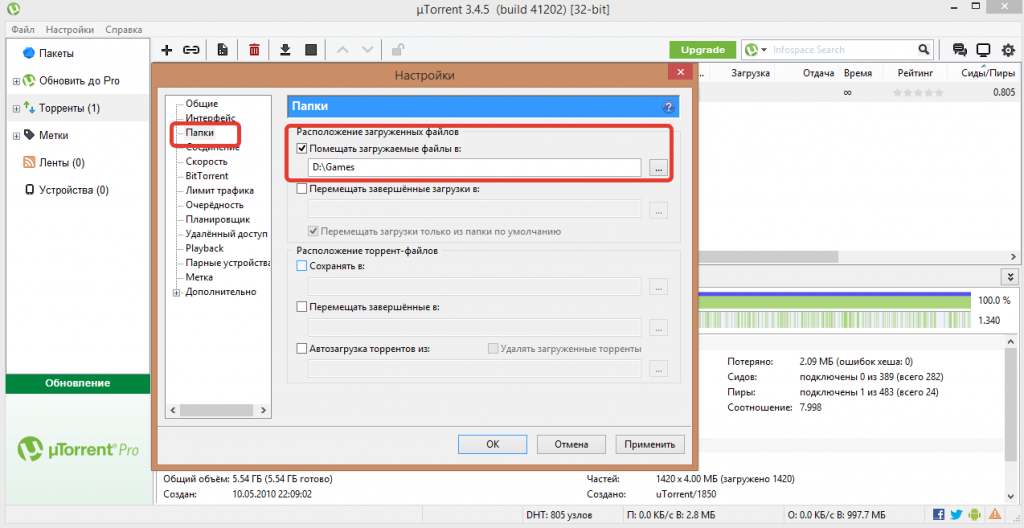Select Общие in settings tree

pyautogui.click(x=202, y=103)
